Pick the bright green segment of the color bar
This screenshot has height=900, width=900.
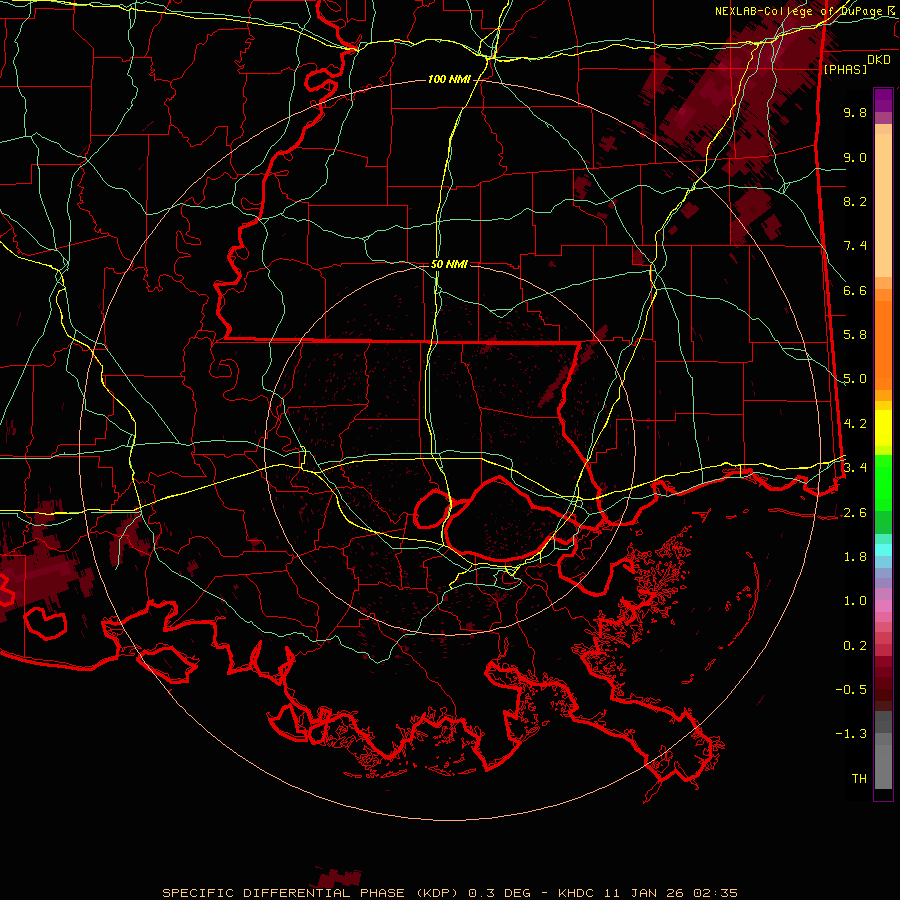[883, 484]
